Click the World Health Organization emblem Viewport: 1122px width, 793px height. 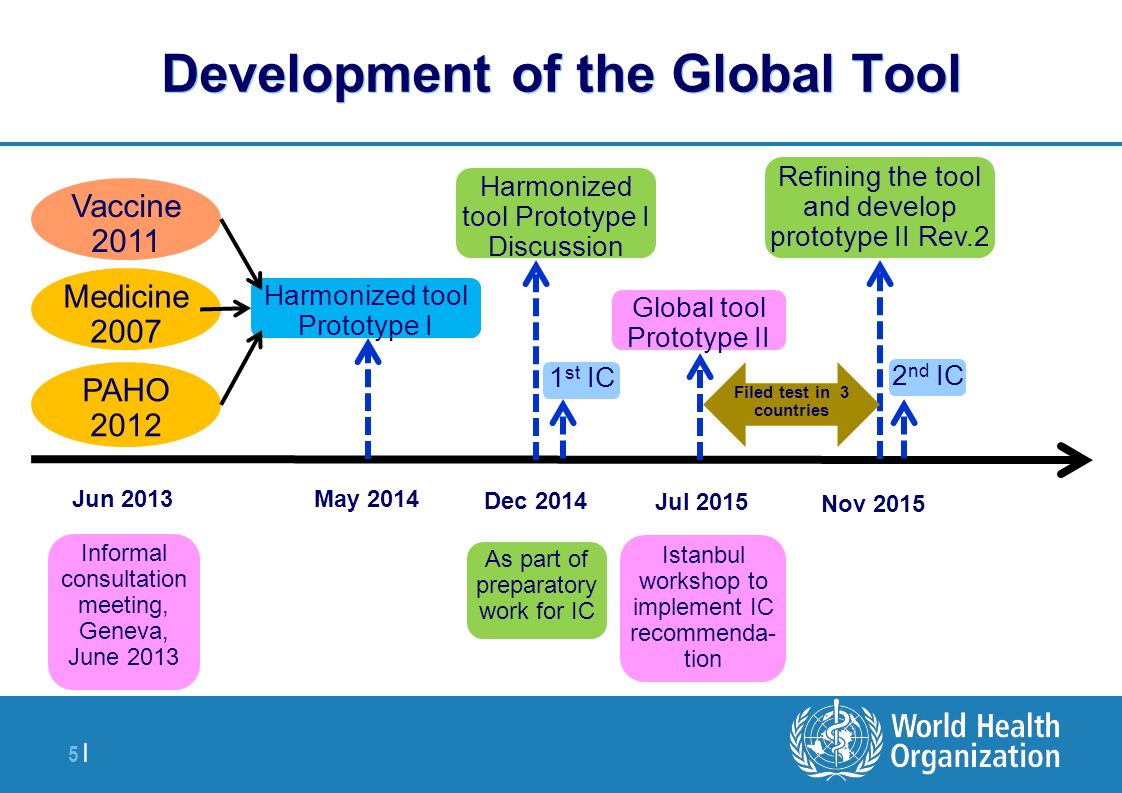[836, 739]
